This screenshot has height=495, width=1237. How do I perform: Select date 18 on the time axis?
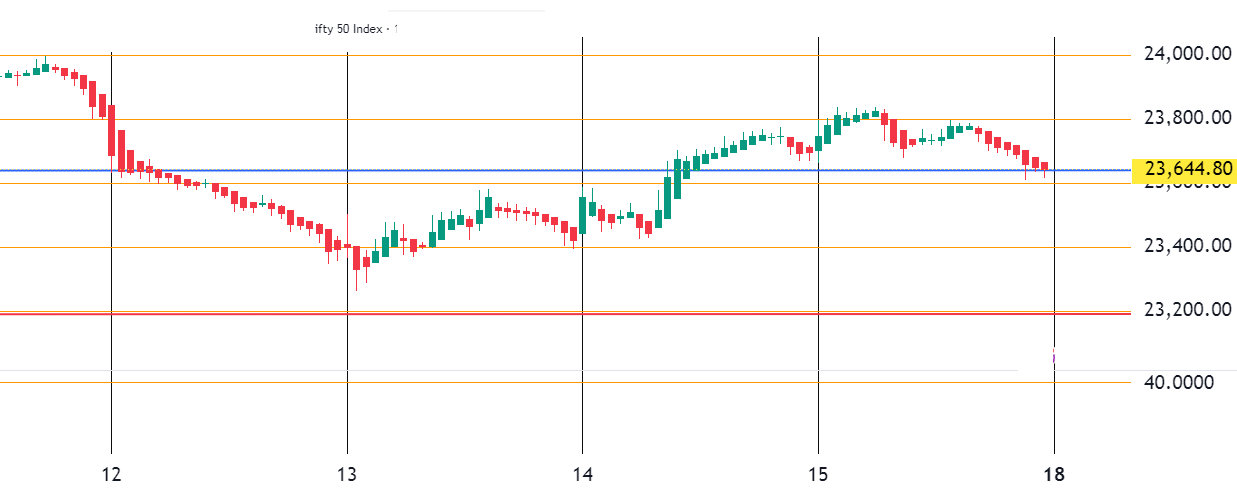point(1055,473)
